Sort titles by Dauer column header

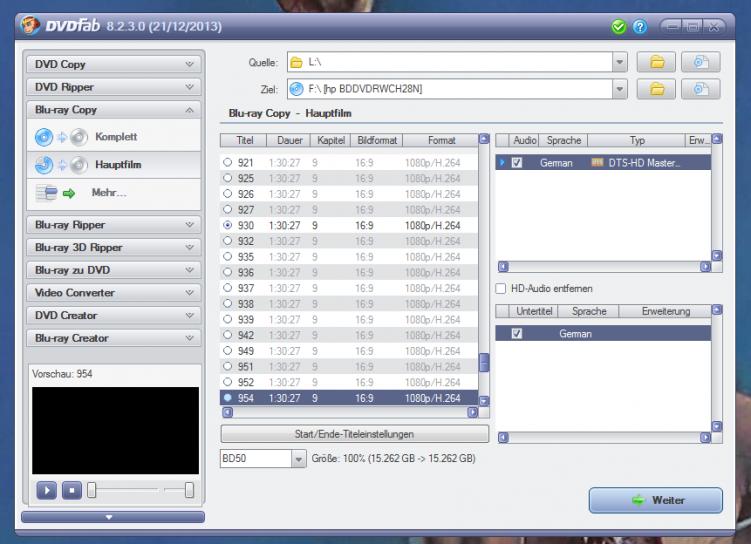290,140
